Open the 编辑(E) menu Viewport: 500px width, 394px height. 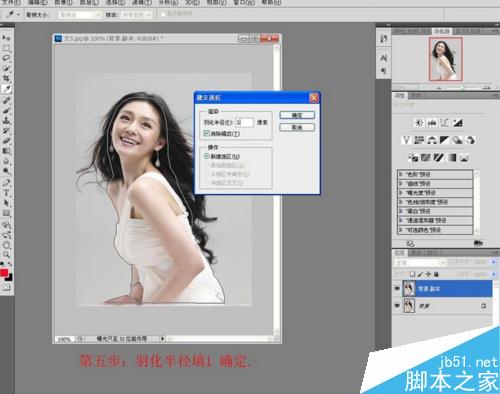coord(38,2)
